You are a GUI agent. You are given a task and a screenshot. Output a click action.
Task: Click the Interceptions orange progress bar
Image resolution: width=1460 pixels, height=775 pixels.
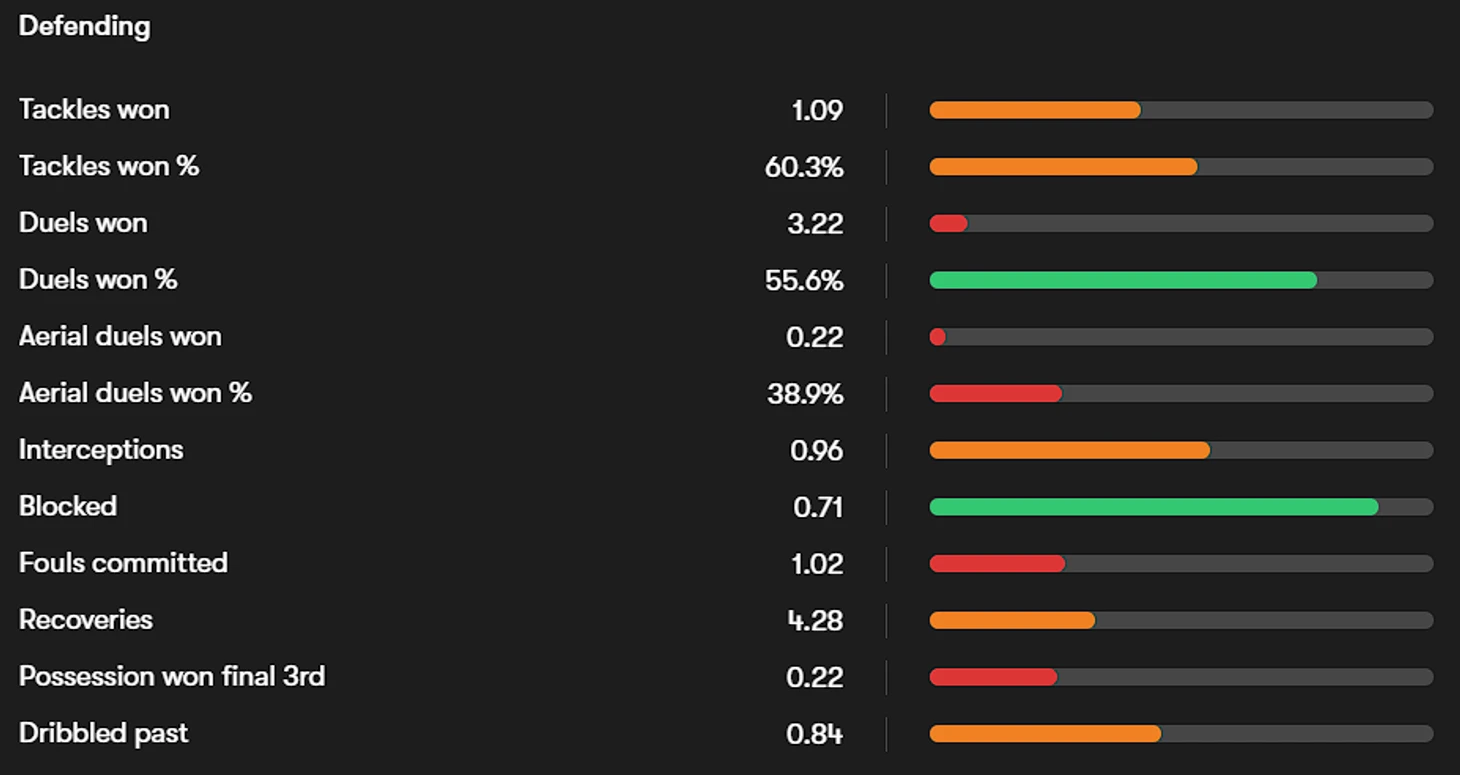[x=1069, y=451]
